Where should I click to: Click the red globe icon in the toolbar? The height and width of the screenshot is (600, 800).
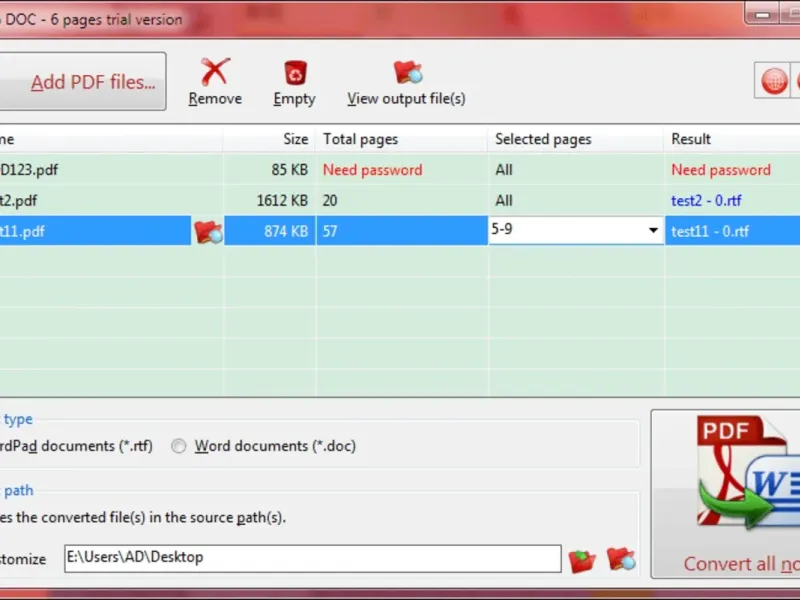[x=774, y=81]
